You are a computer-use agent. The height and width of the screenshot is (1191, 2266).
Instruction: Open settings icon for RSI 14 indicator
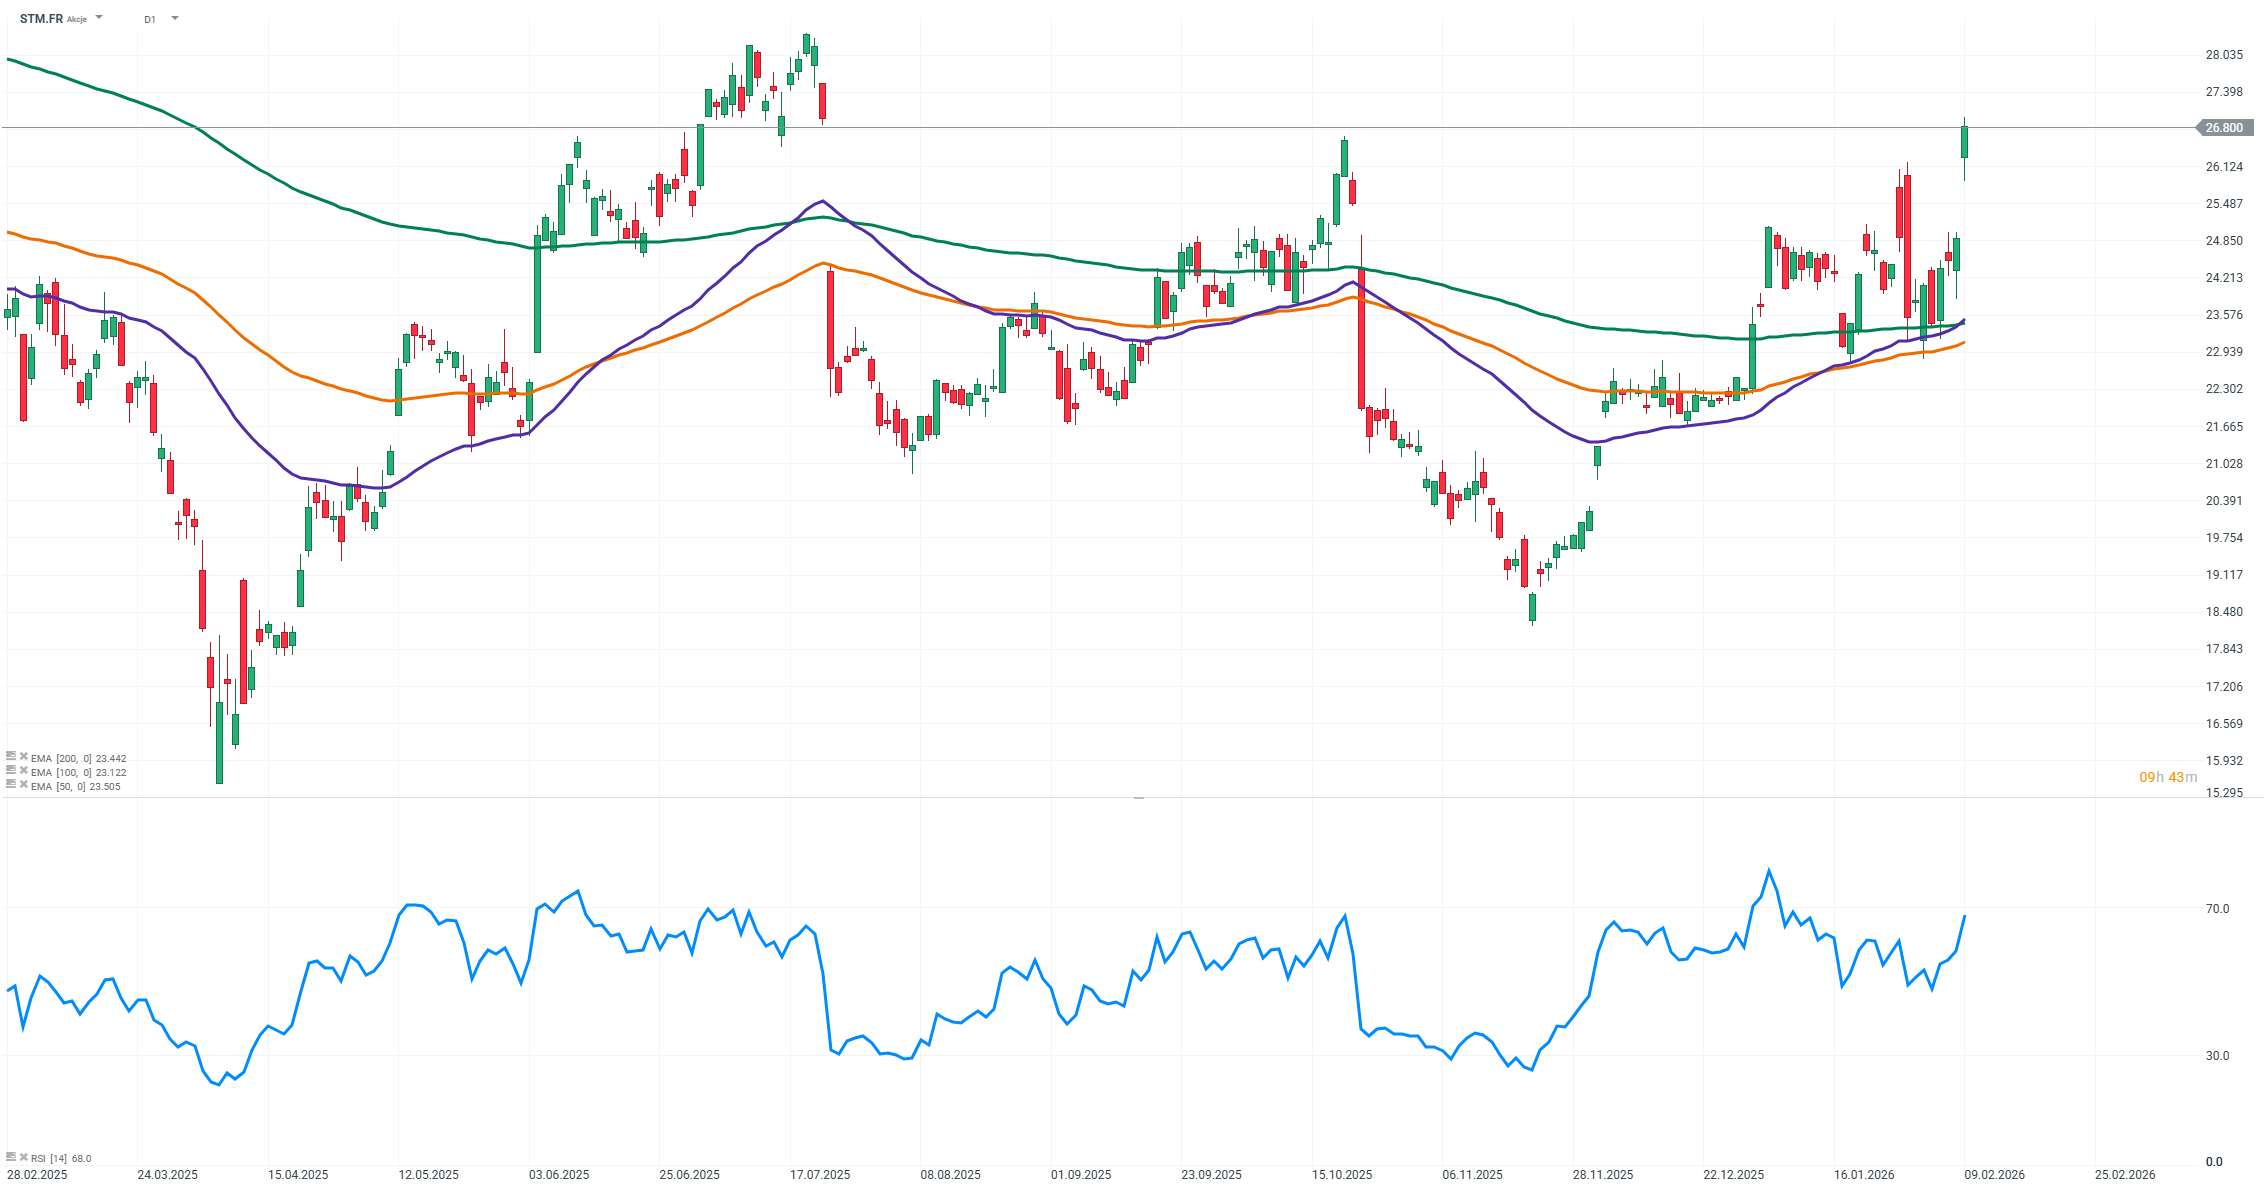(11, 1157)
